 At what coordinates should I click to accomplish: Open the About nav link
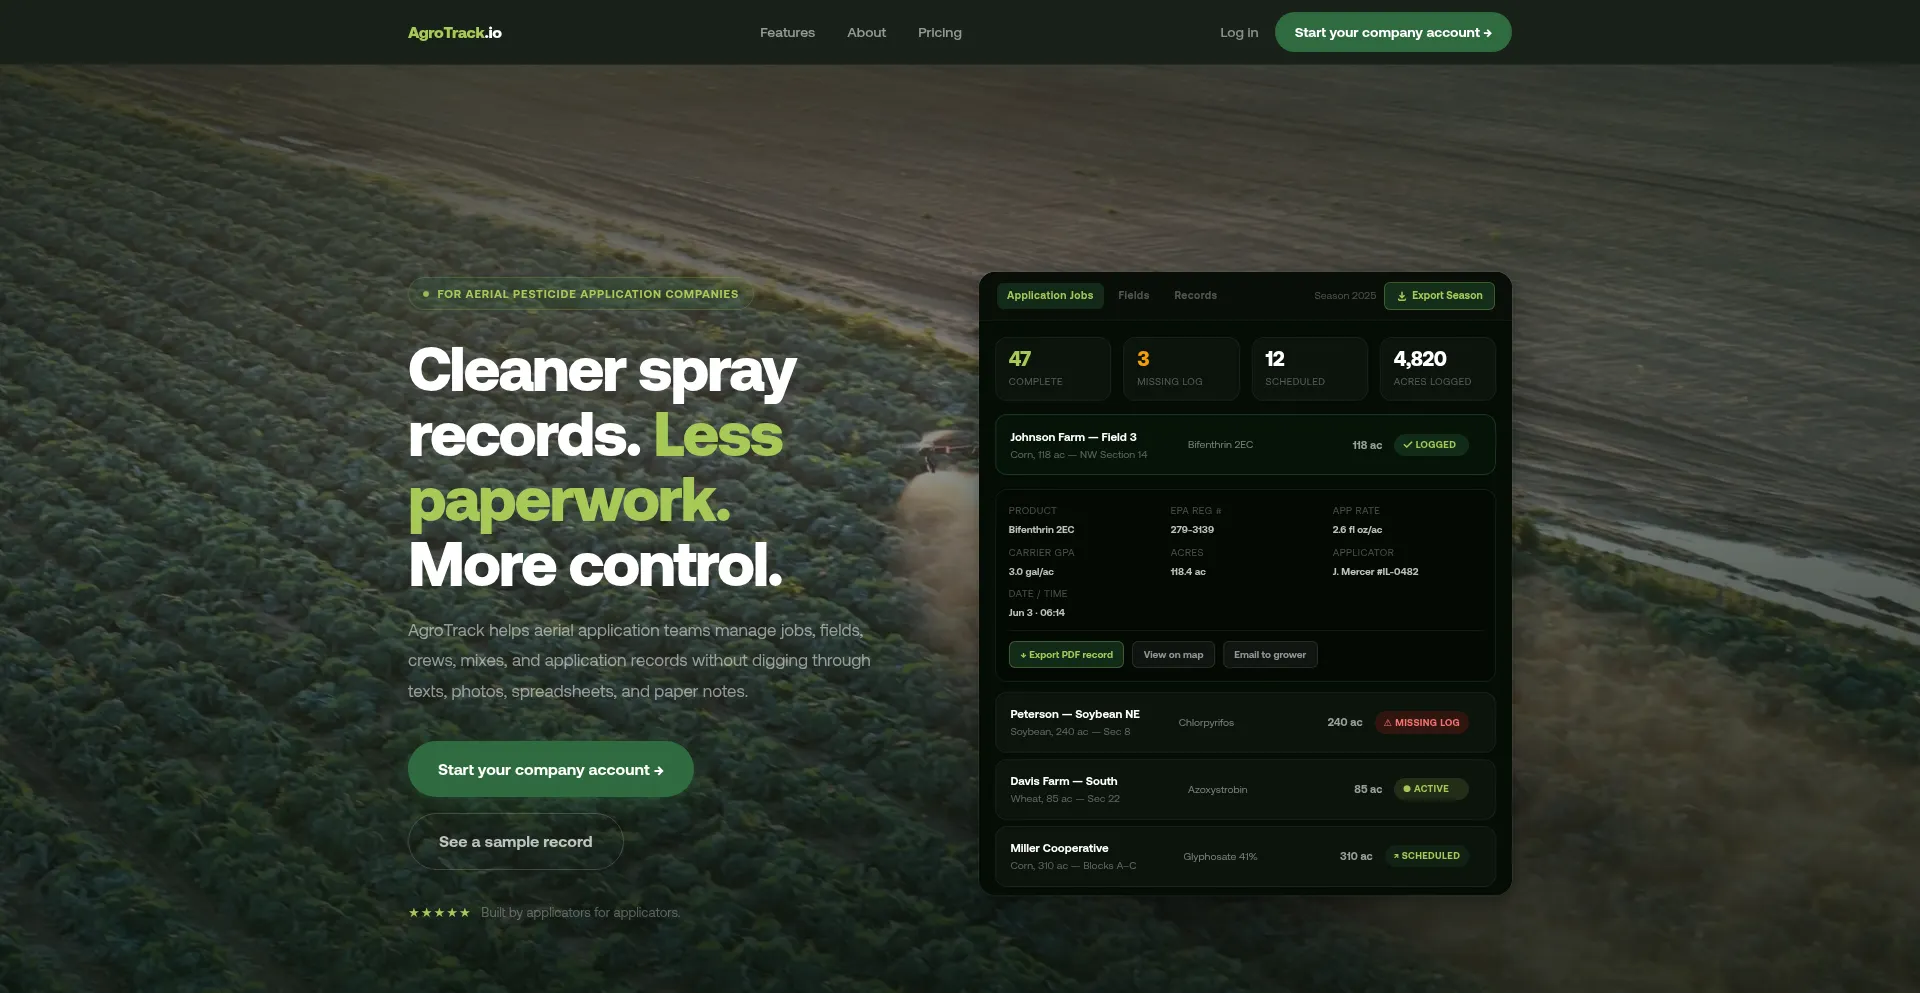coord(866,33)
